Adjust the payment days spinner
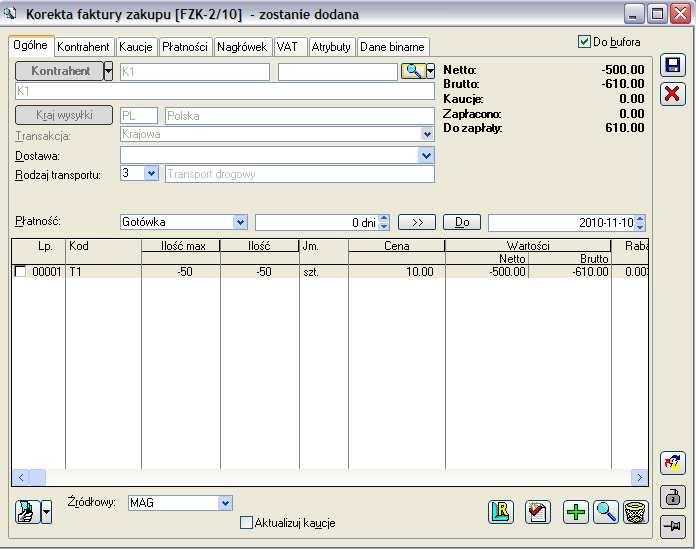 pyautogui.click(x=384, y=222)
